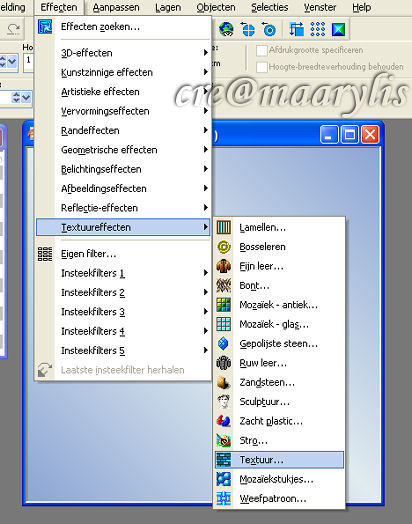The height and width of the screenshot is (524, 412).
Task: Select the Gepolijste steen… effect
Action: pos(279,344)
